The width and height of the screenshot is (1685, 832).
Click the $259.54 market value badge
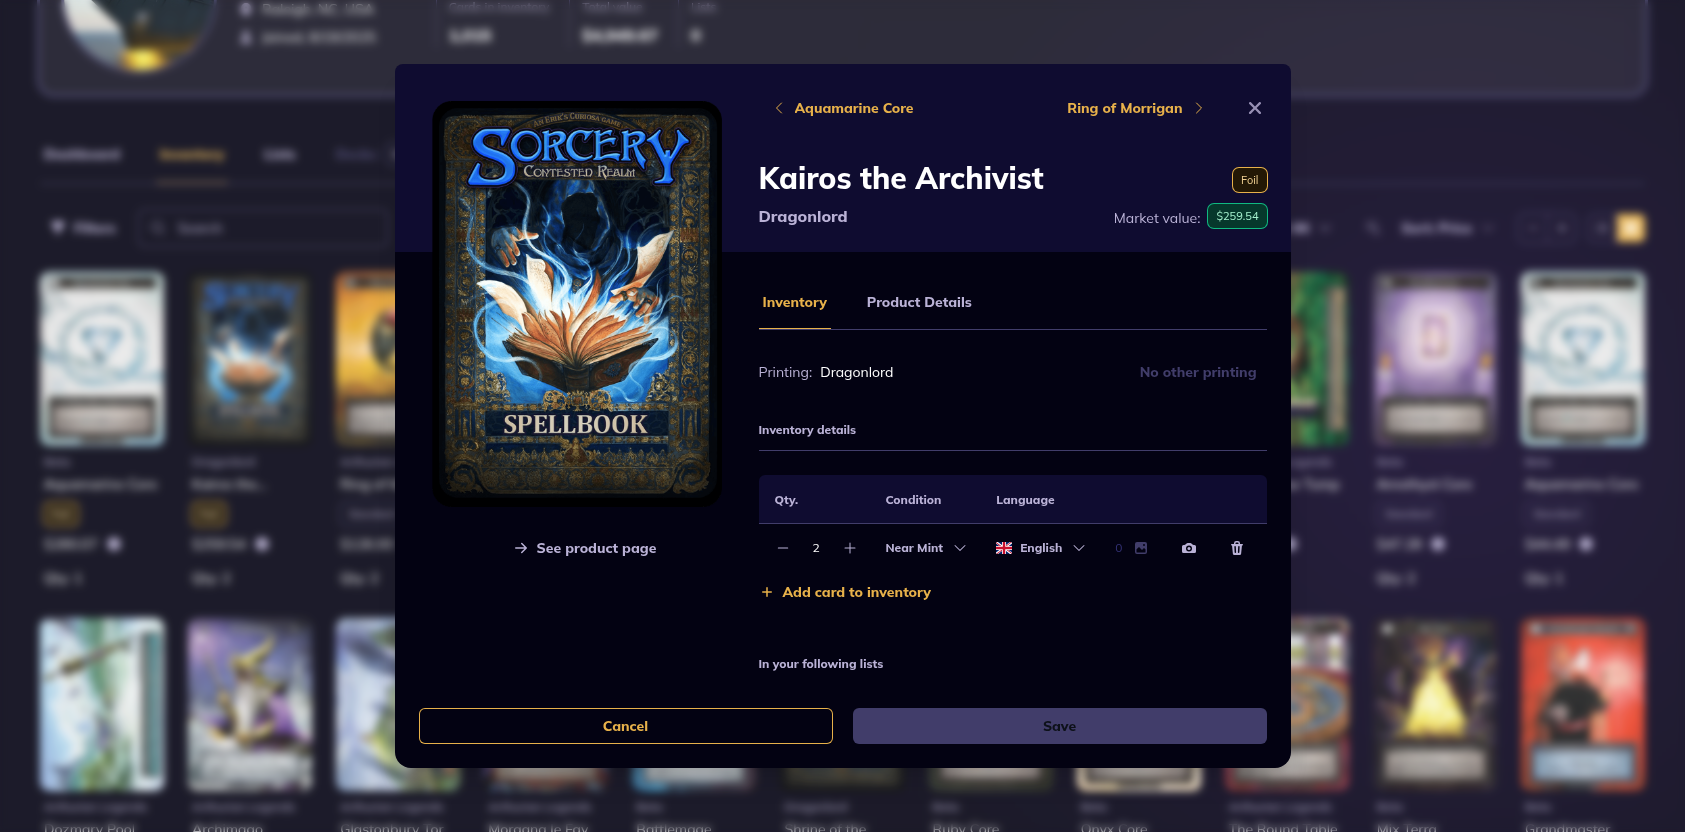1237,216
